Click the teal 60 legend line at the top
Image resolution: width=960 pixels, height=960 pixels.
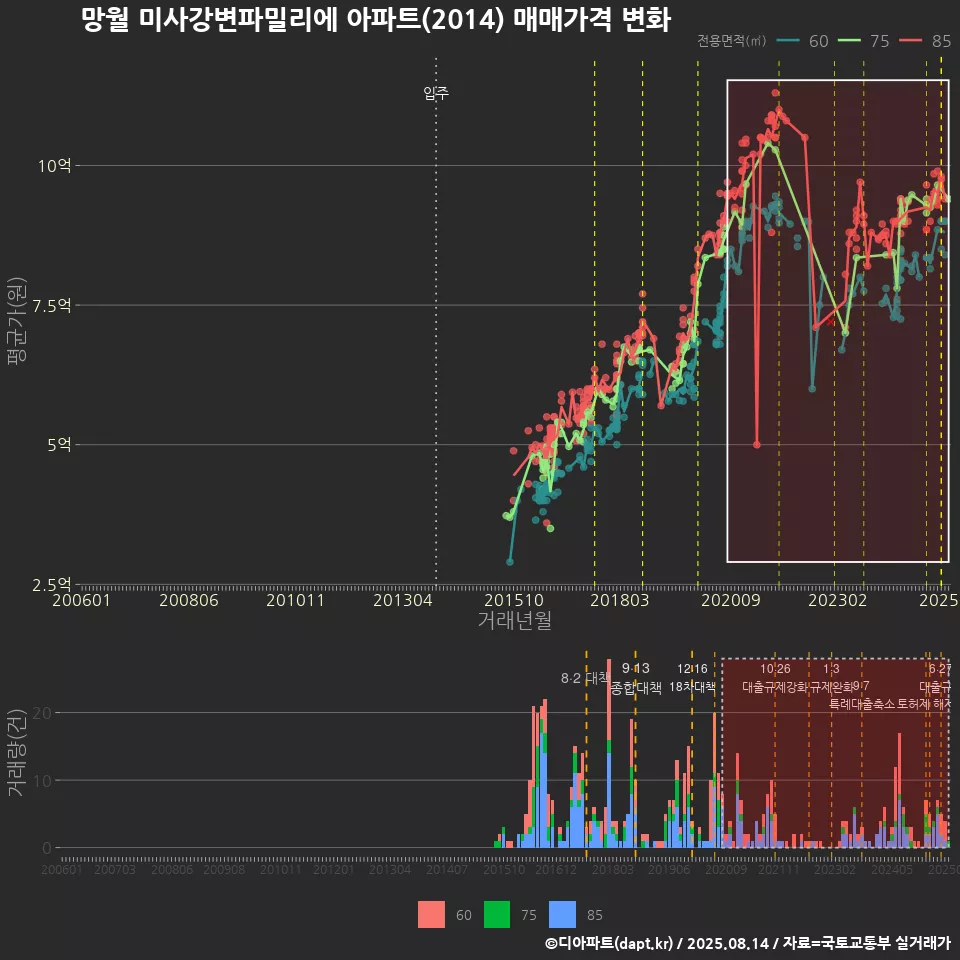click(788, 41)
